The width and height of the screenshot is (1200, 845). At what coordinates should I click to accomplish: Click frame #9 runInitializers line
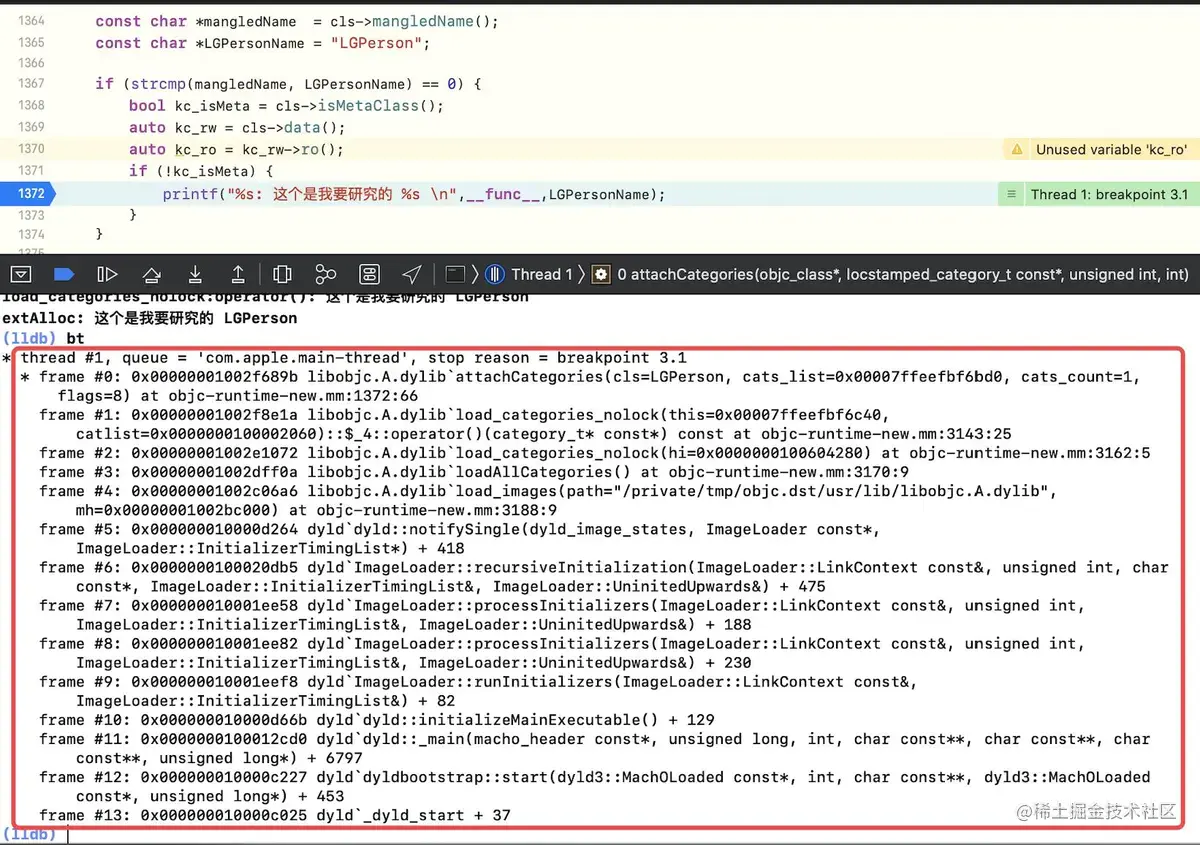coord(478,691)
